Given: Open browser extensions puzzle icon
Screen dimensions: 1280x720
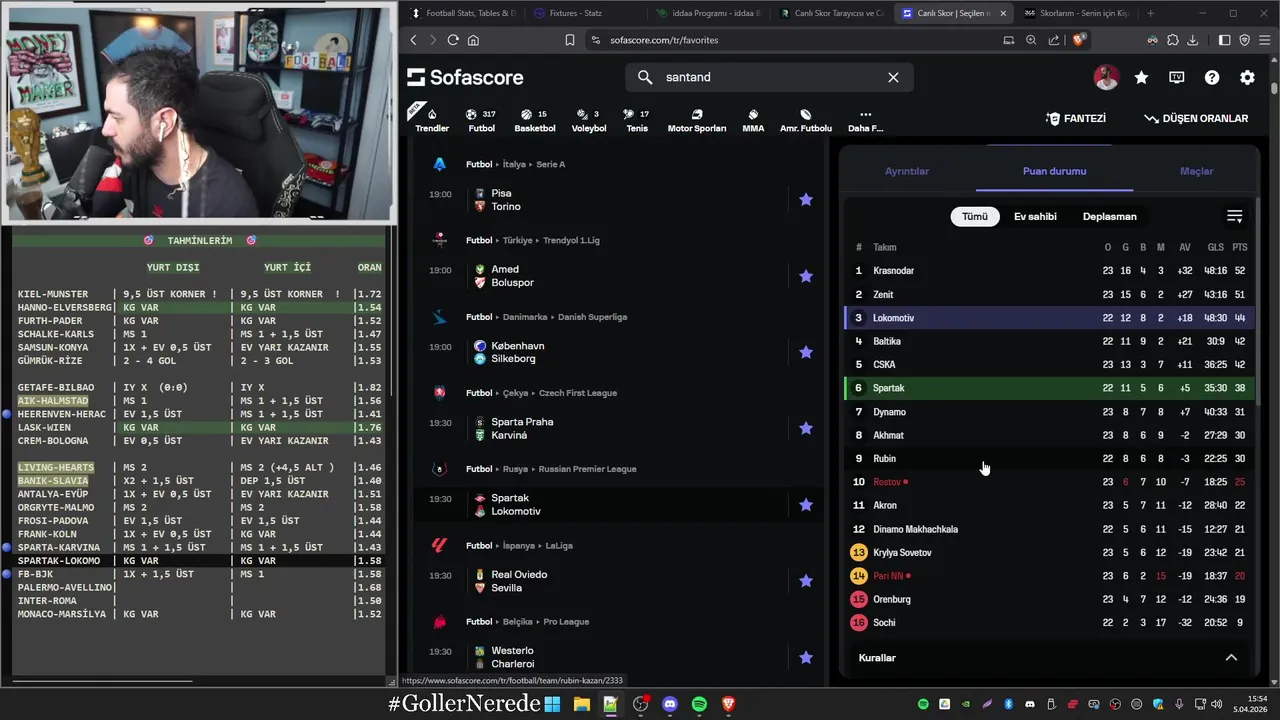Looking at the screenshot, I should coord(1173,40).
